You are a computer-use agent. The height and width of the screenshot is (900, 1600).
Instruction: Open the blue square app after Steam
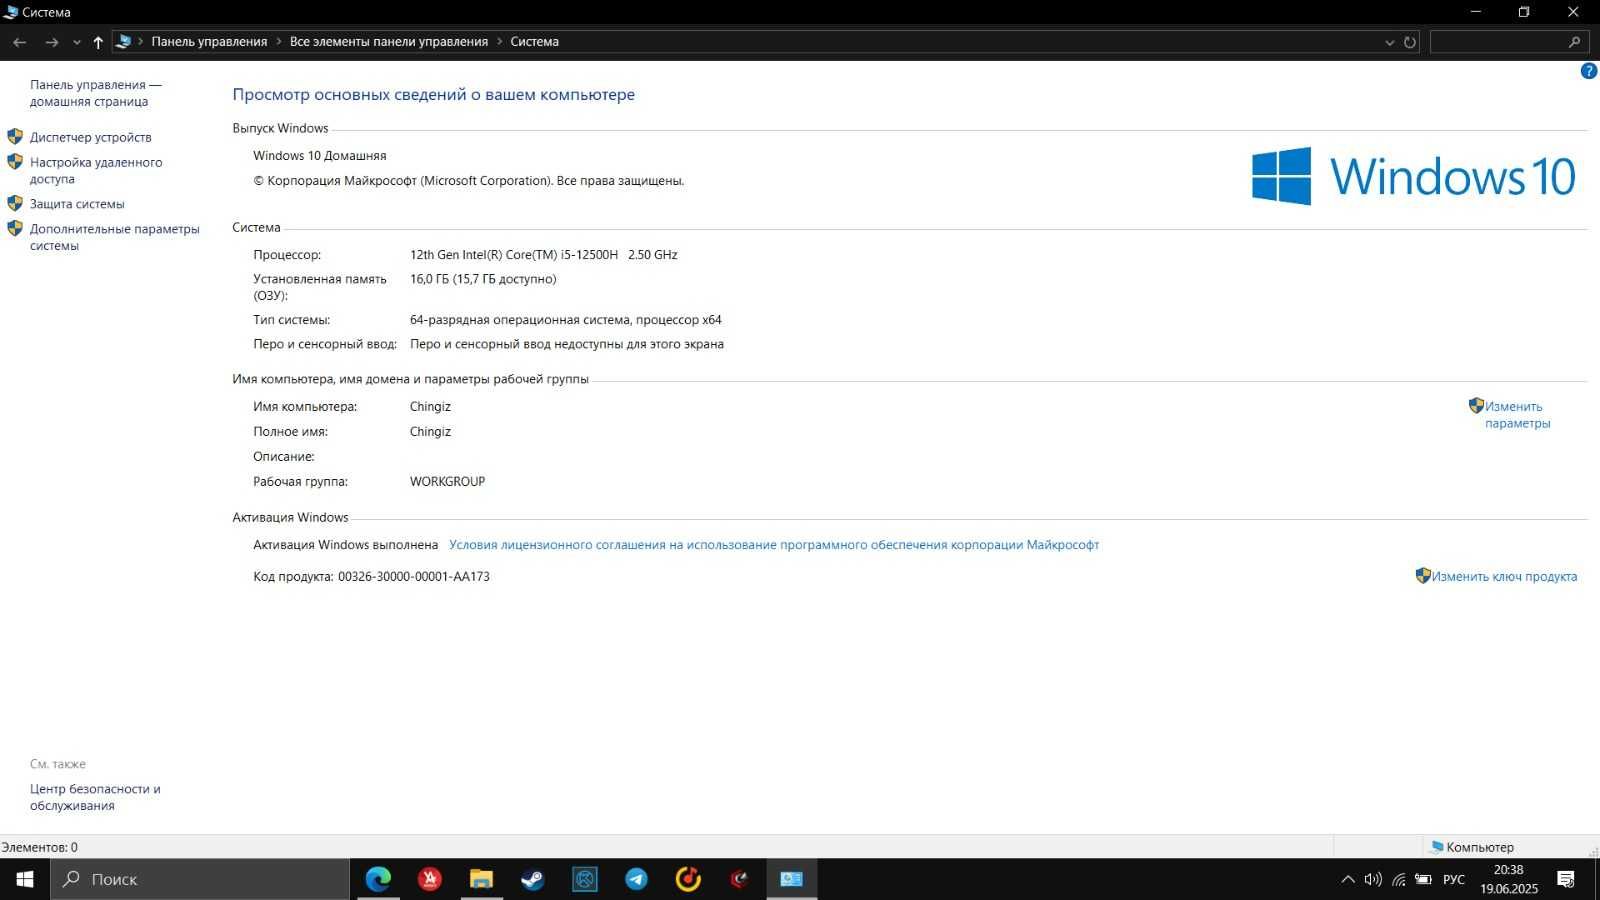585,879
